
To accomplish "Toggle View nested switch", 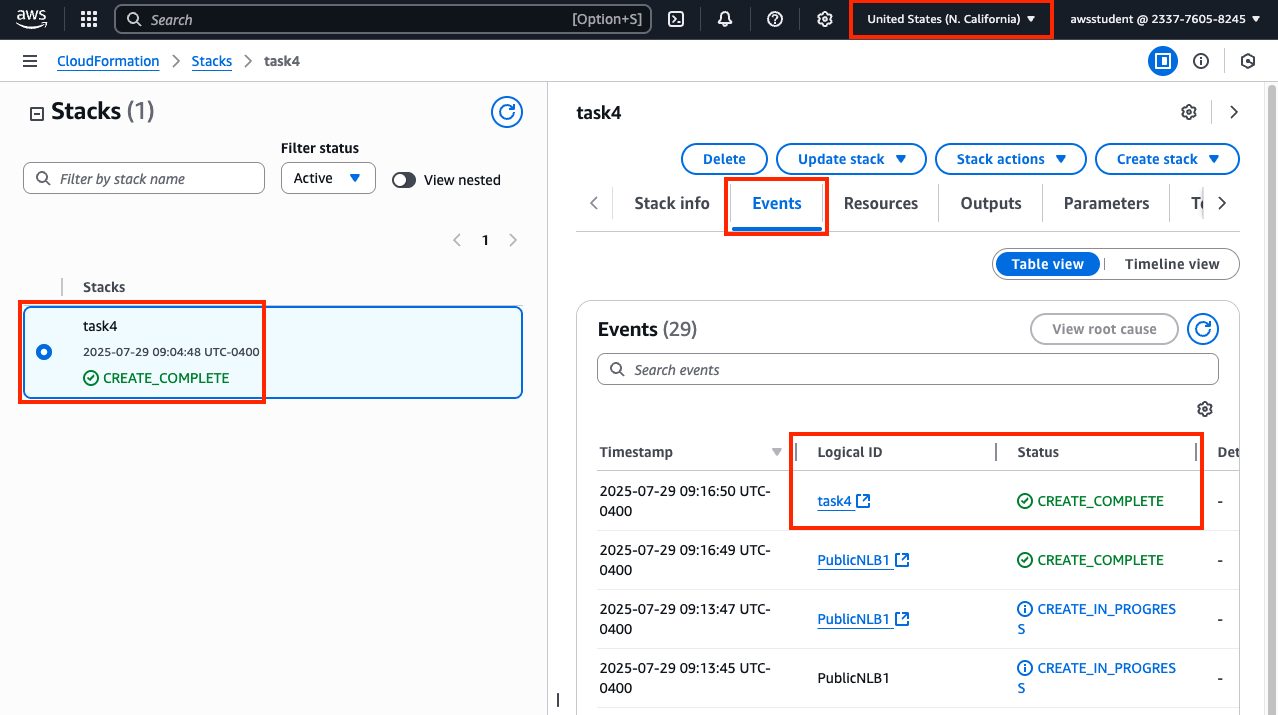I will point(404,180).
